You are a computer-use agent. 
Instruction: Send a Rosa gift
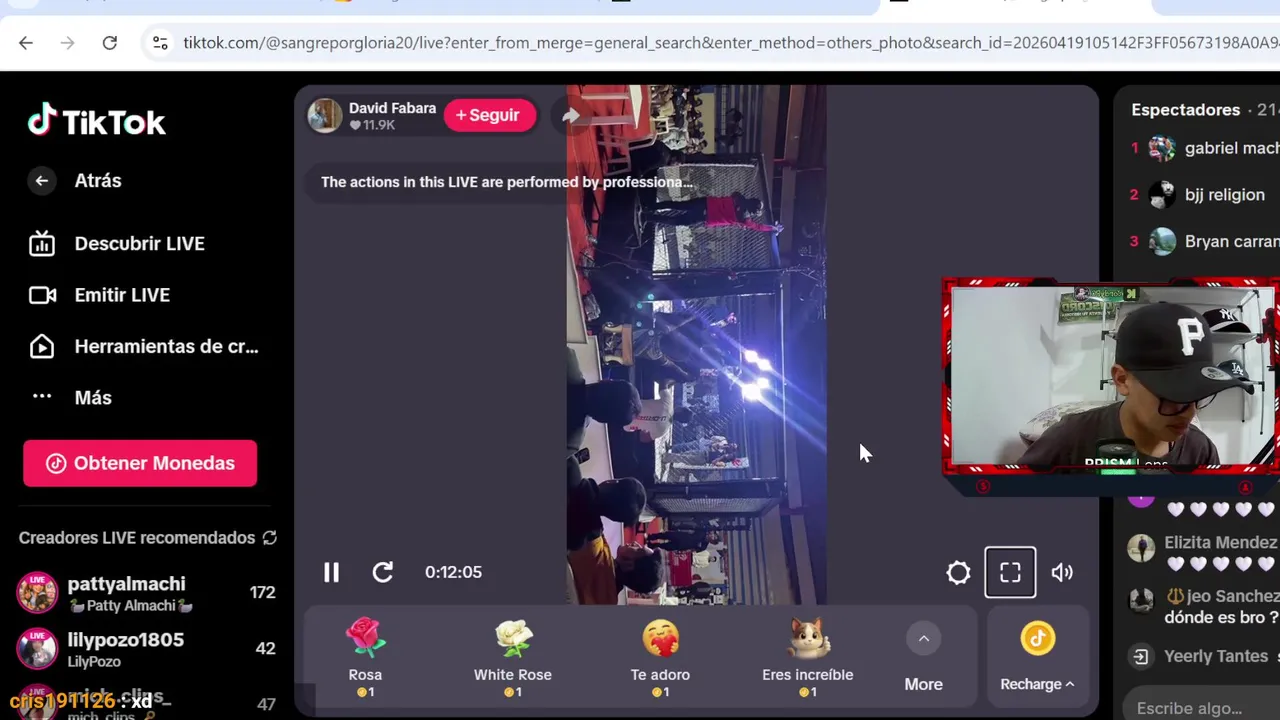[x=365, y=657]
